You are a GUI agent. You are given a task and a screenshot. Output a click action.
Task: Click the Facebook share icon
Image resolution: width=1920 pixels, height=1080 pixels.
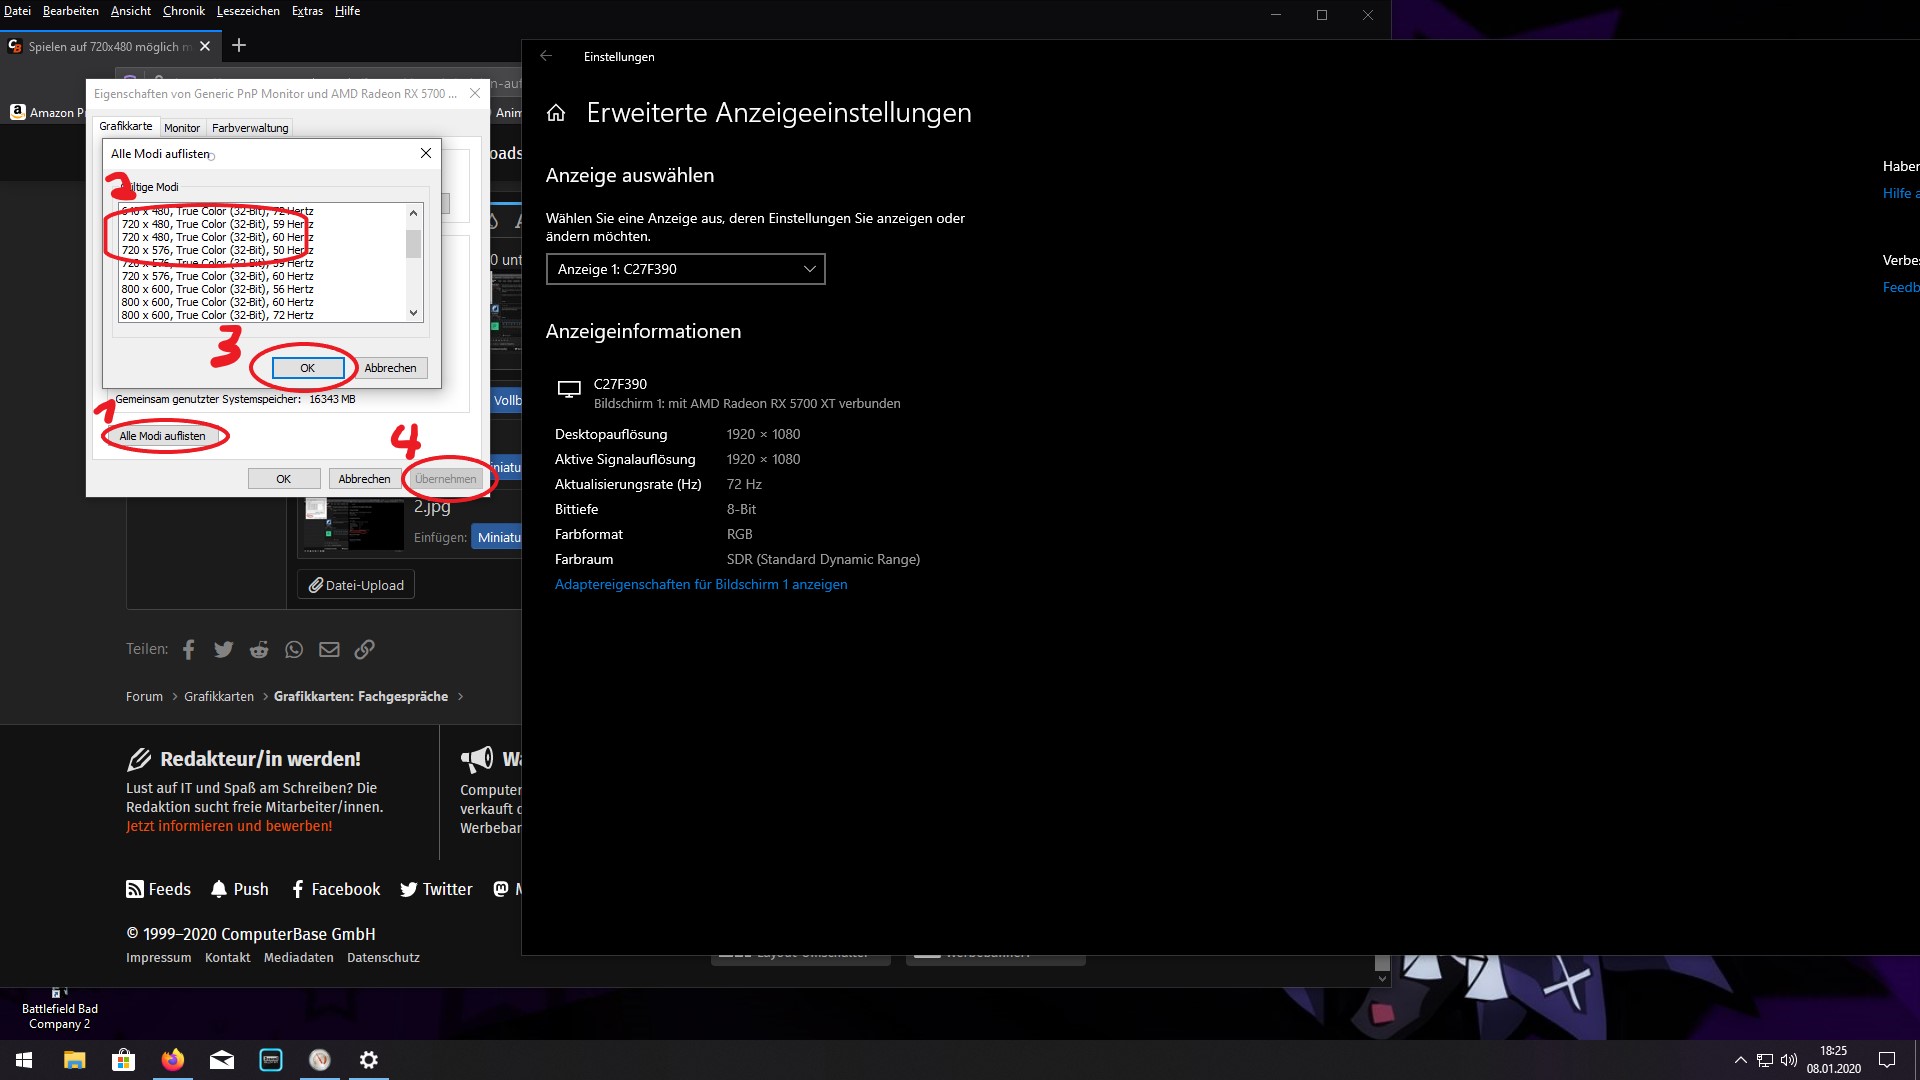pyautogui.click(x=189, y=650)
